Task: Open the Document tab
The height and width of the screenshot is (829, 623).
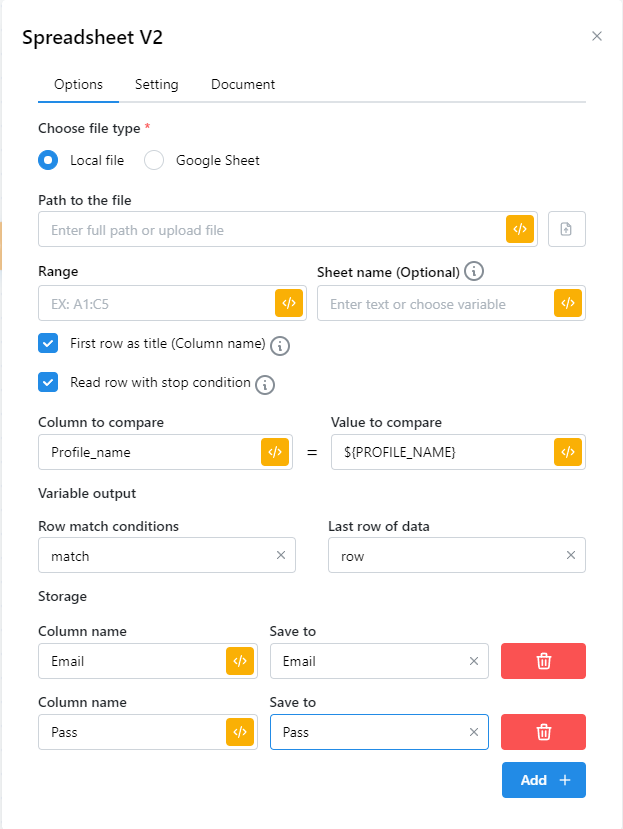Action: coord(243,85)
